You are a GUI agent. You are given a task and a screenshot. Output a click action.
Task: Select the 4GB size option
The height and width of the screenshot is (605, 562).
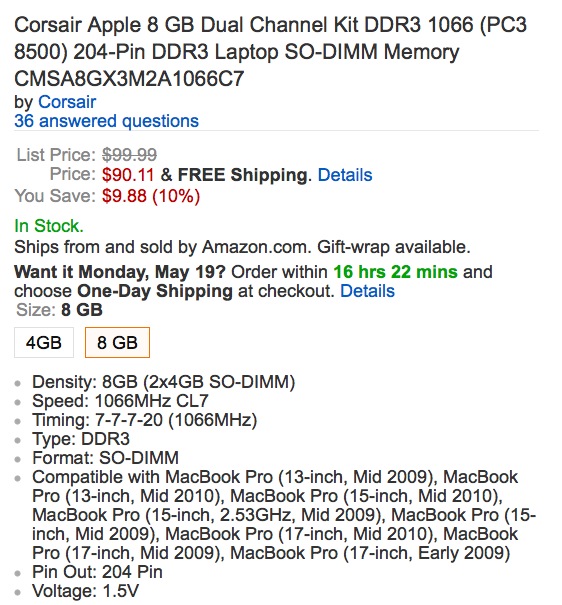point(44,343)
